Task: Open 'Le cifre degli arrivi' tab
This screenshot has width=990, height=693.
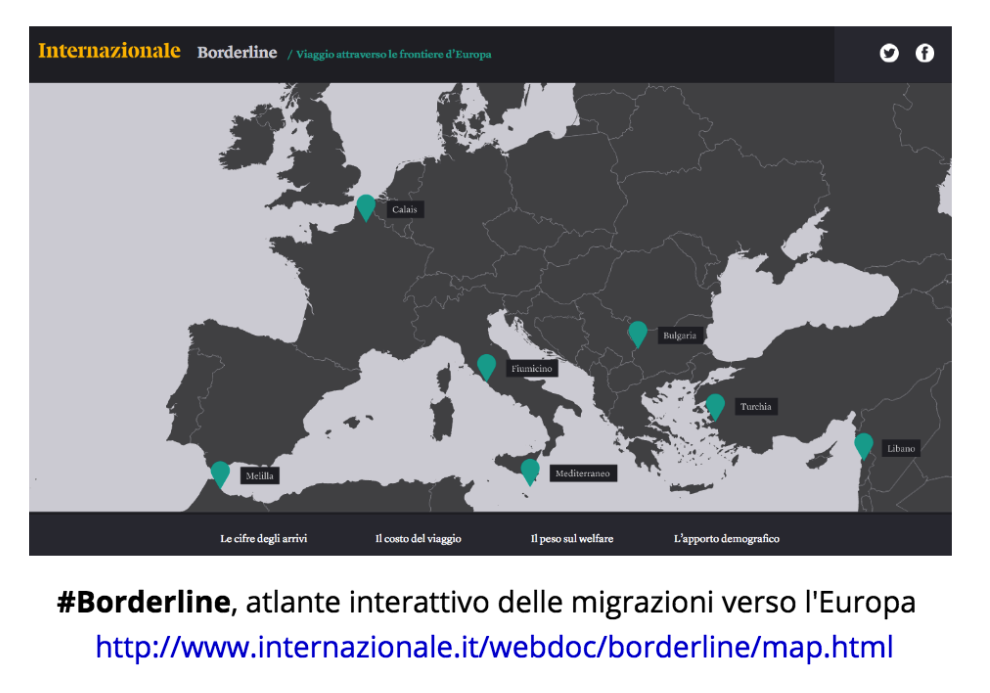Action: [263, 538]
